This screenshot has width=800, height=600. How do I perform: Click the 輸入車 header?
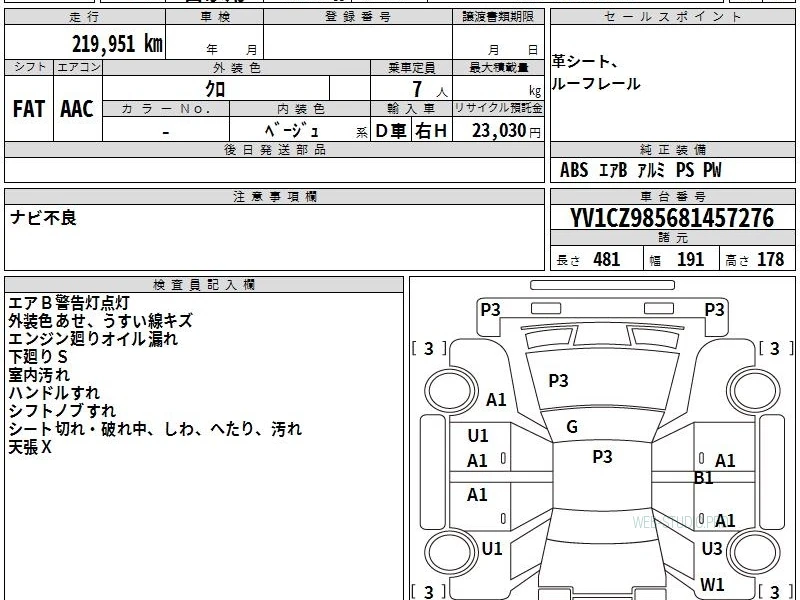click(411, 109)
